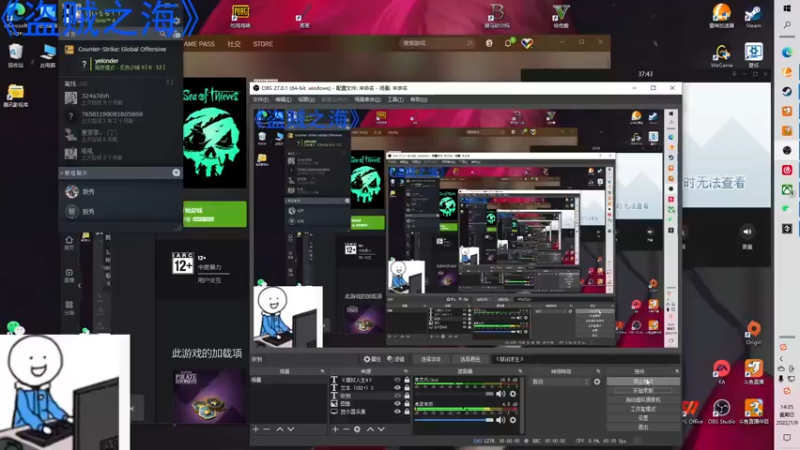Open mic/Aux audio settings gear

click(513, 394)
